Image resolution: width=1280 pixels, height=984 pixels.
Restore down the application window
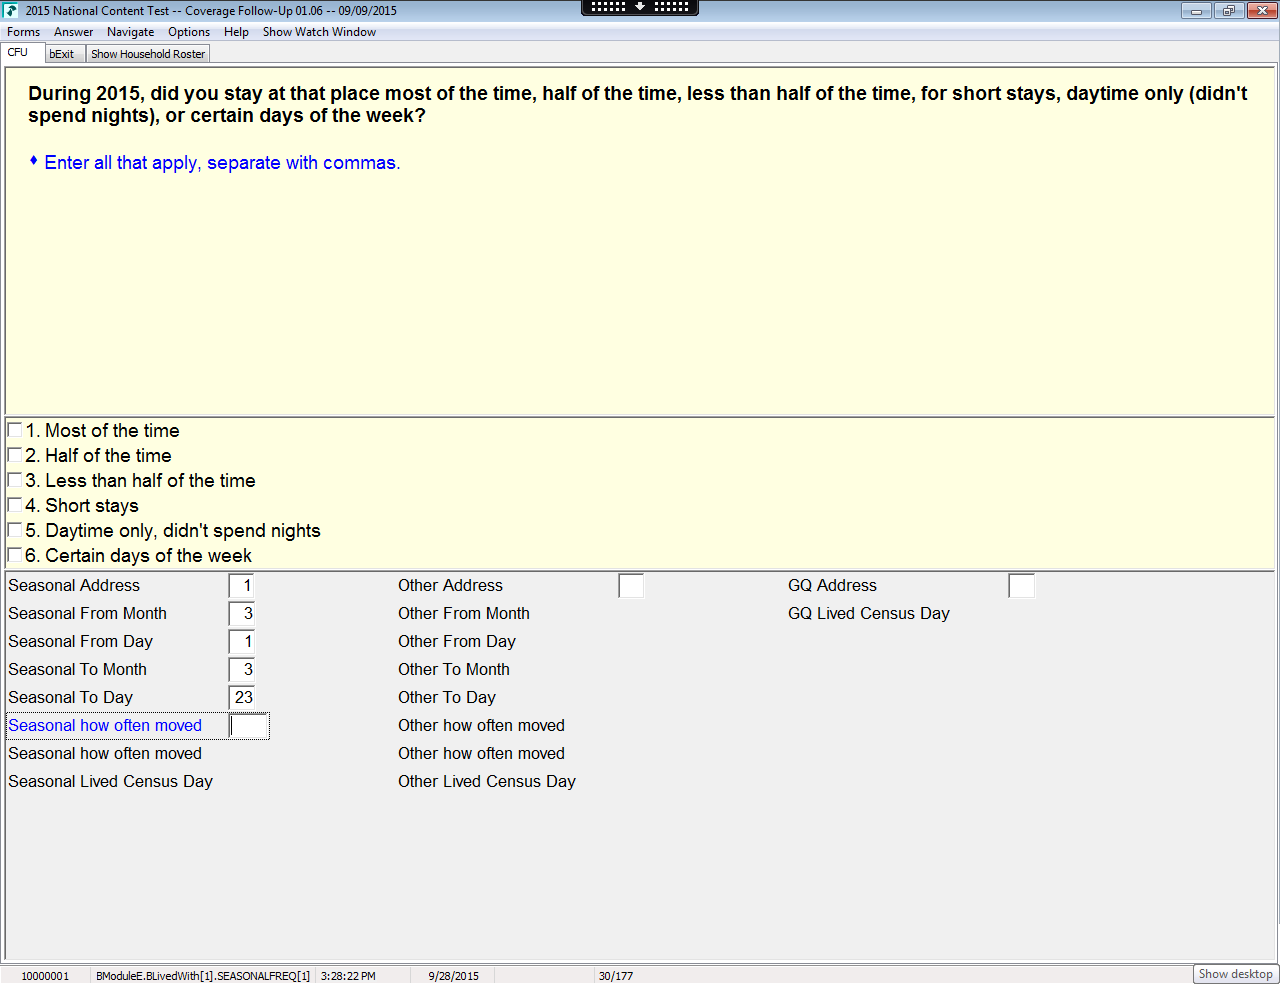(1228, 11)
